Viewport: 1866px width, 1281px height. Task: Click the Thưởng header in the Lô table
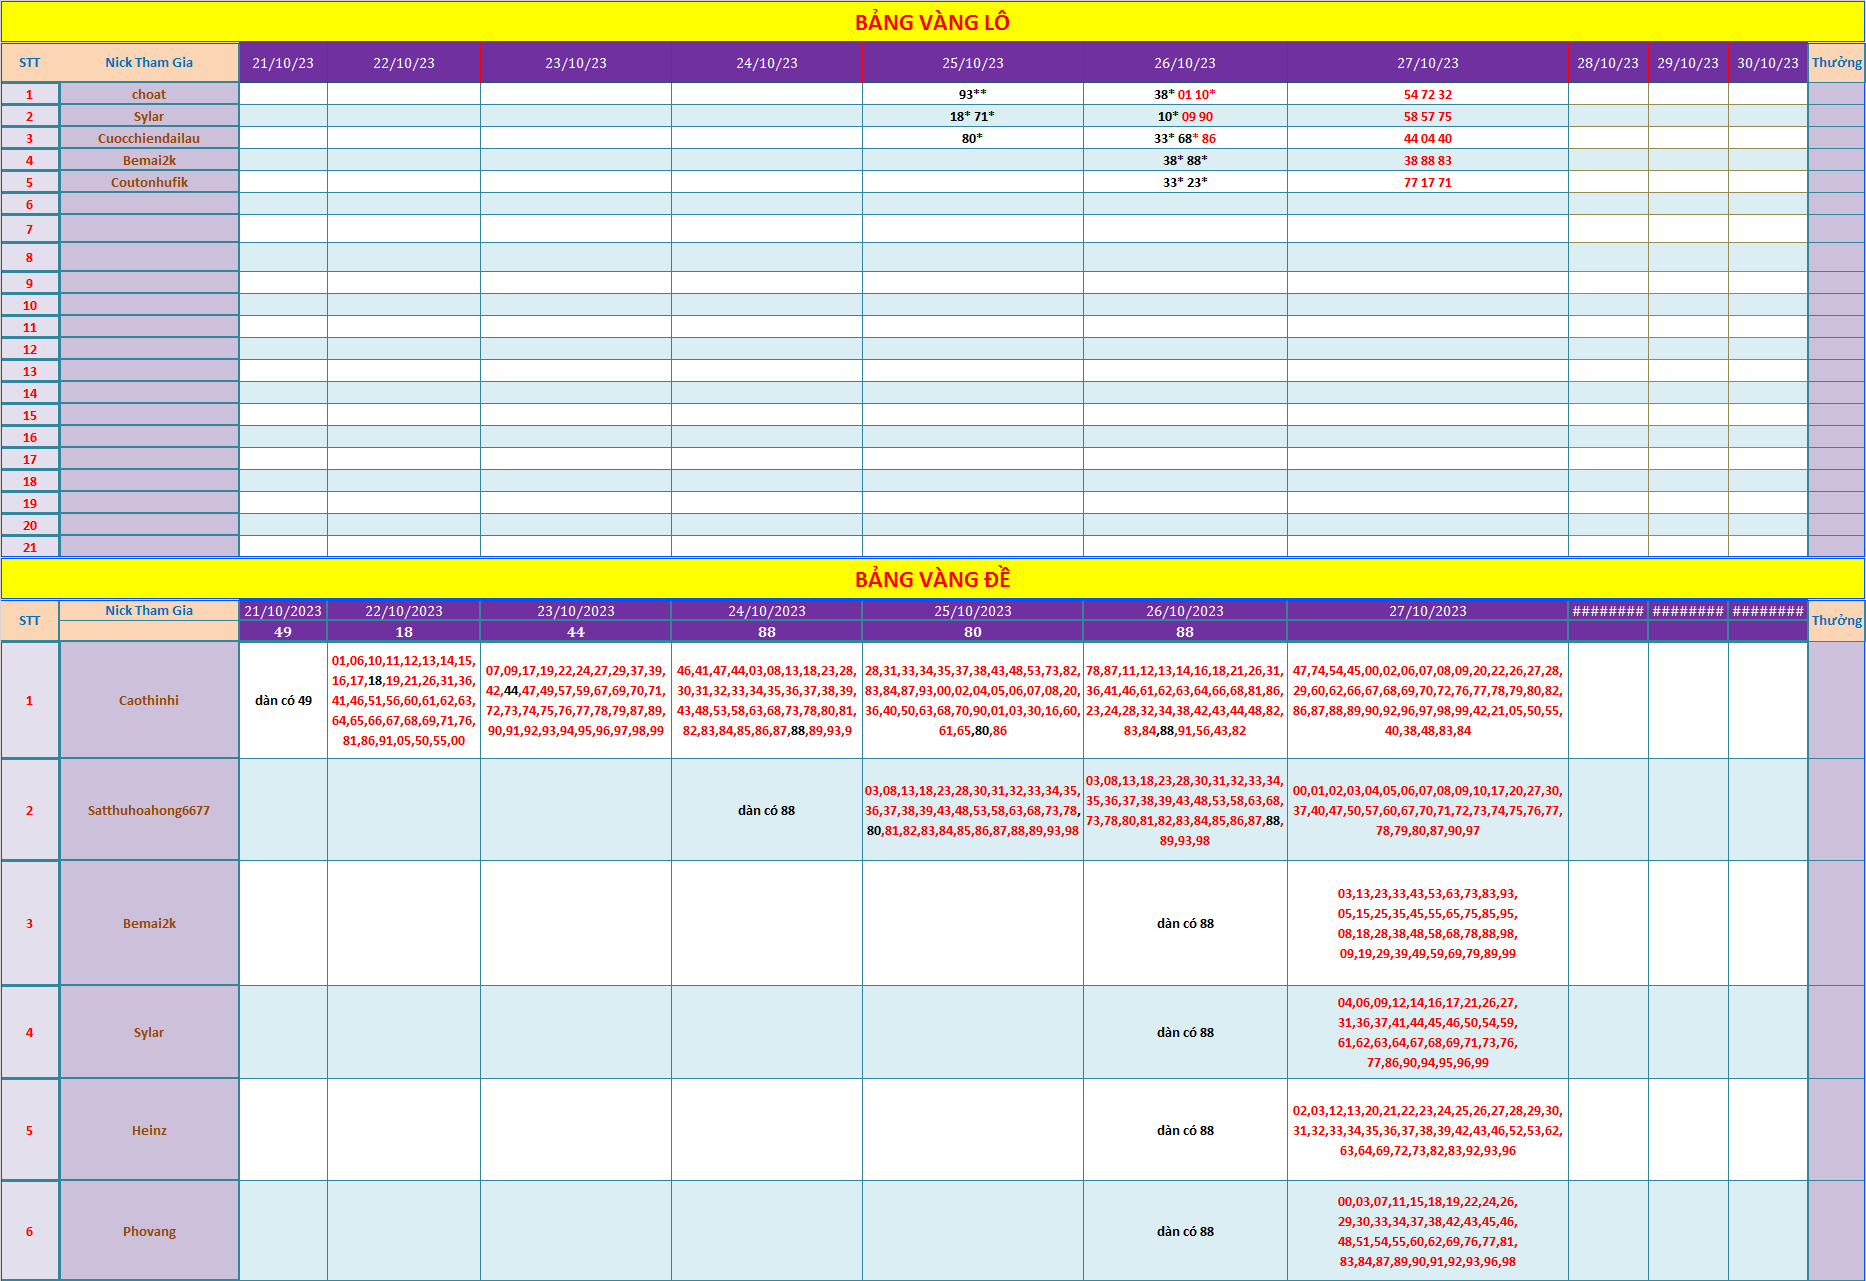click(1836, 63)
